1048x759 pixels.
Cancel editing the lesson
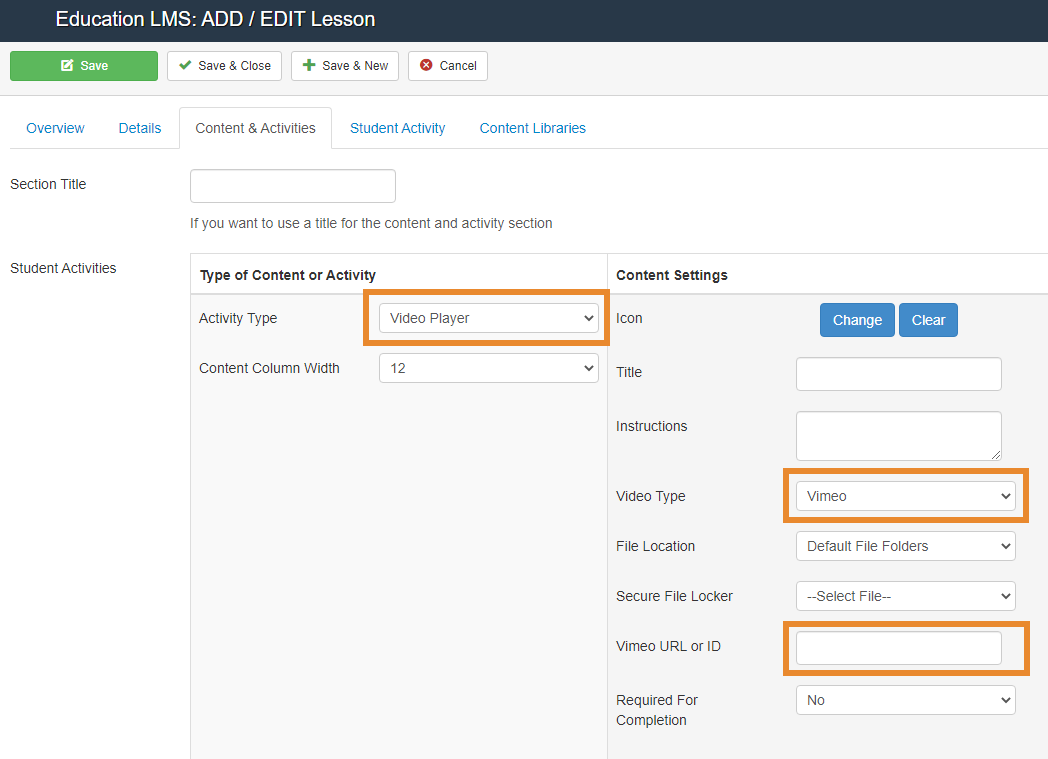point(447,66)
